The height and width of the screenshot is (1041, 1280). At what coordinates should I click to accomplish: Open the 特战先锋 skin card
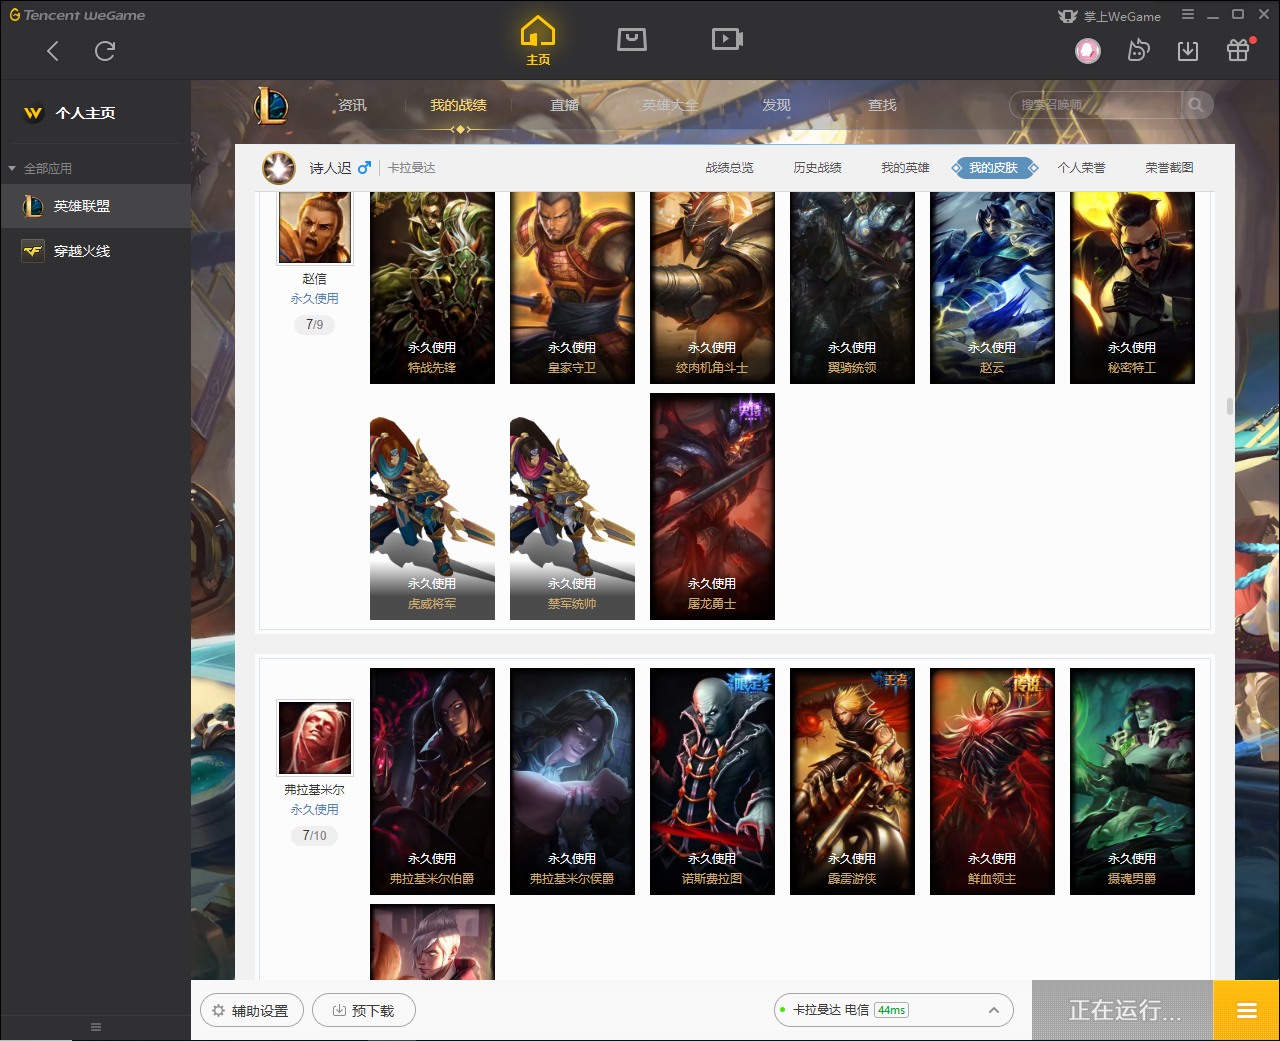click(x=432, y=288)
